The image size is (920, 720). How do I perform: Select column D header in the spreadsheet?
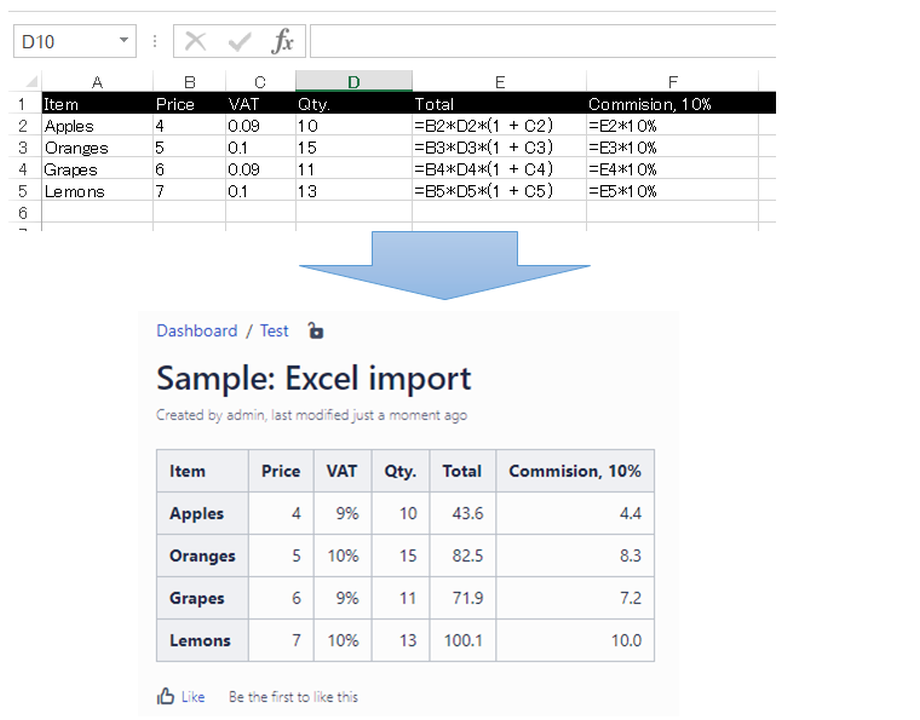pyautogui.click(x=352, y=81)
